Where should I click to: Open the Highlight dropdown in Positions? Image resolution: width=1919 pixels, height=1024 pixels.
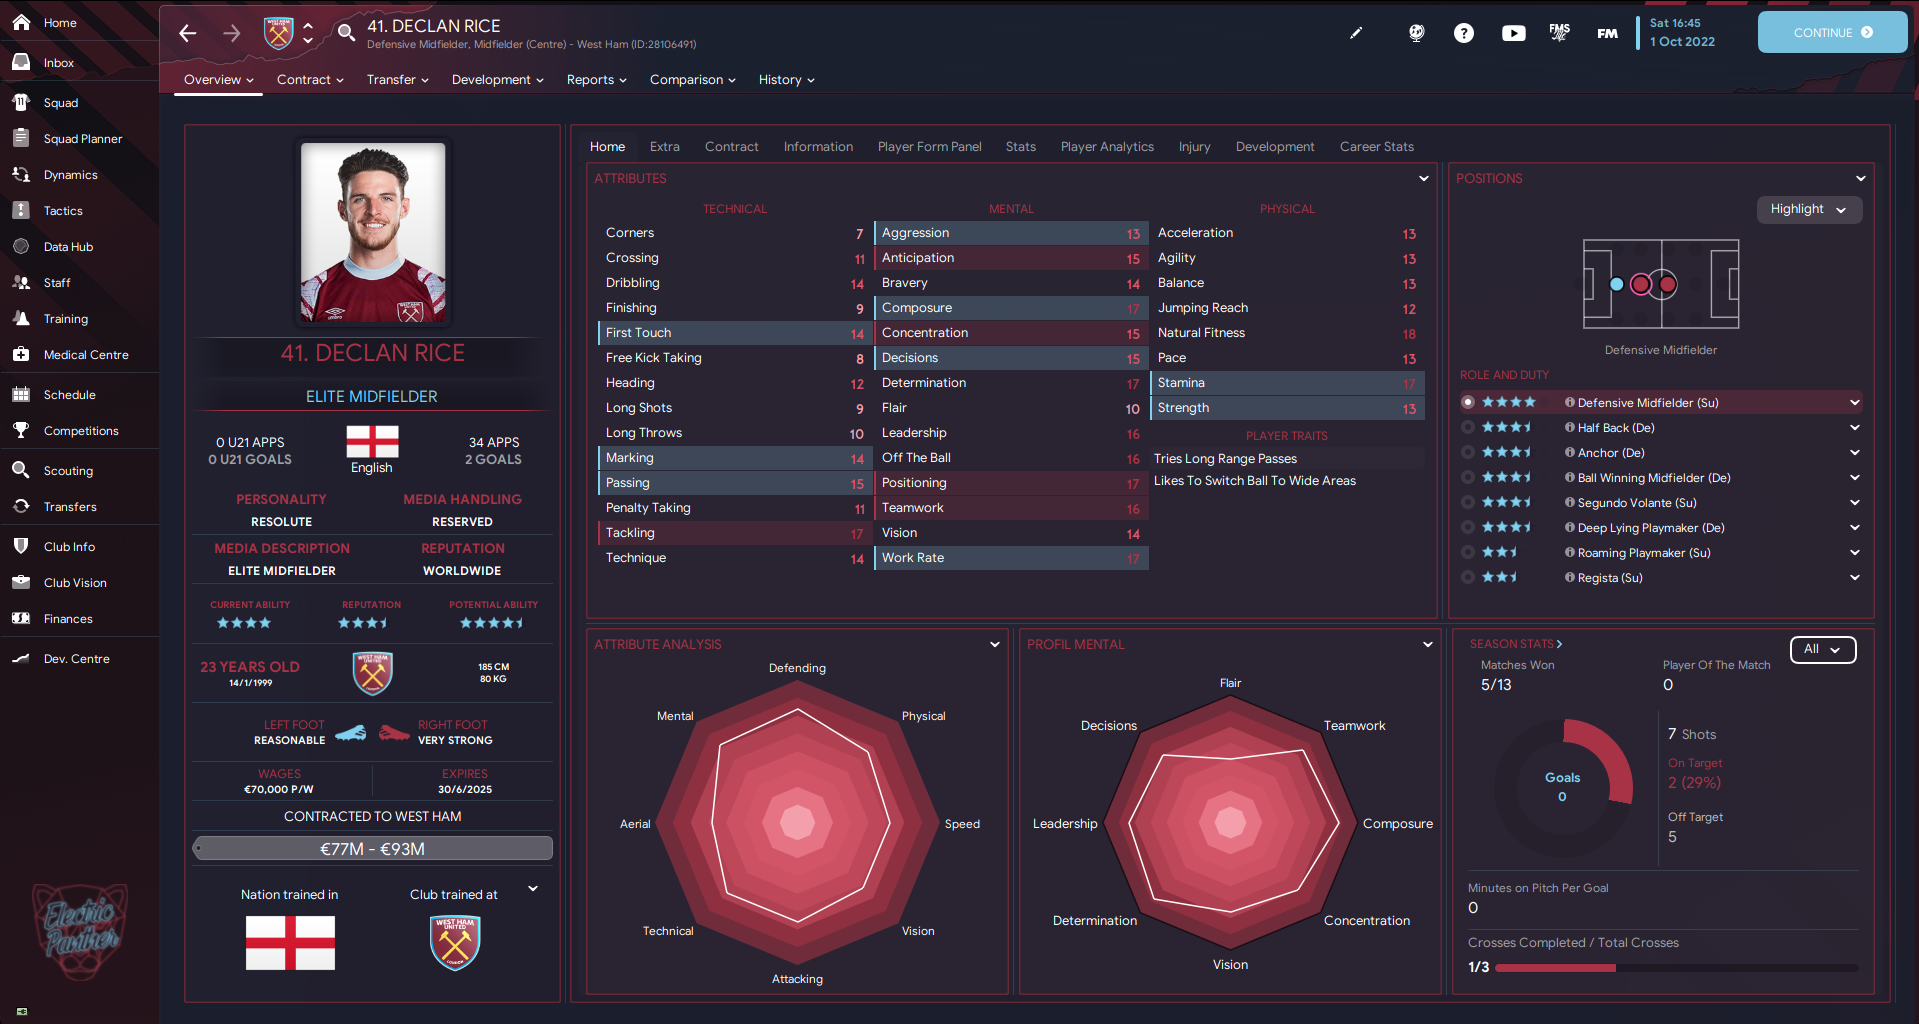click(1809, 209)
